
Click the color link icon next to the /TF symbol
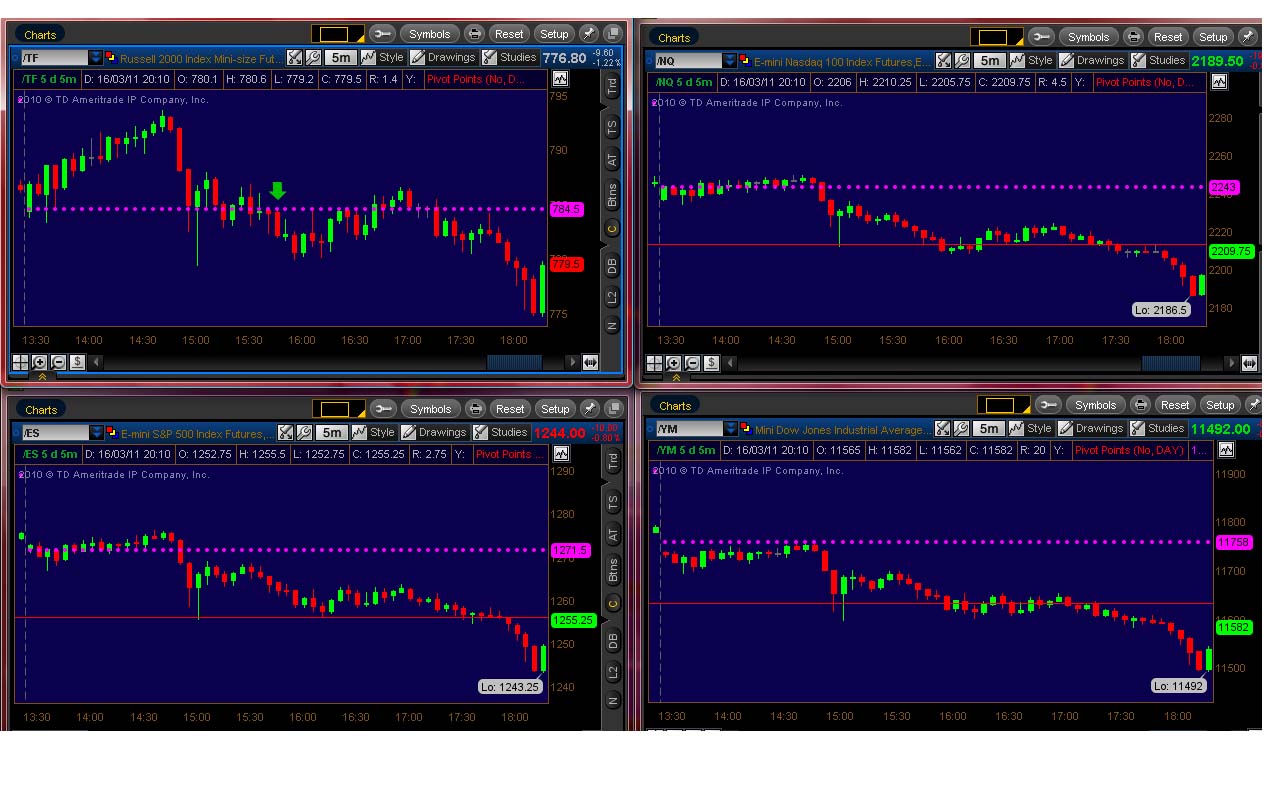110,57
